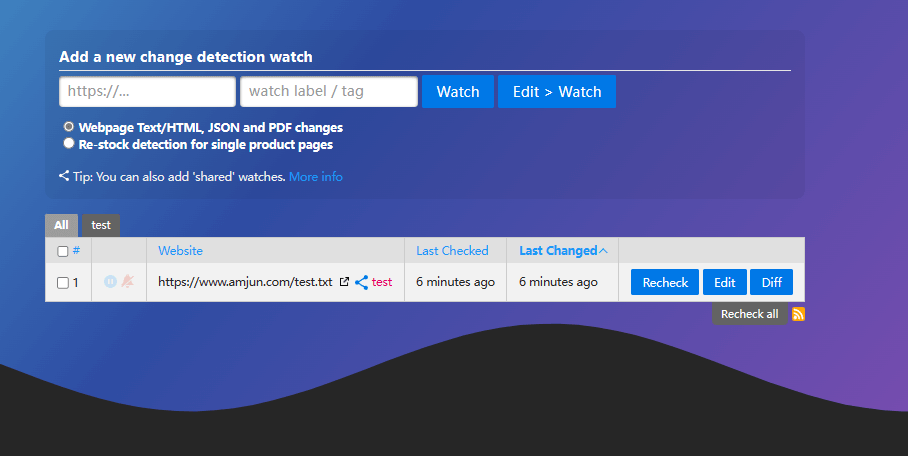
Task: Focus the https:// URL input field
Action: pyautogui.click(x=148, y=92)
